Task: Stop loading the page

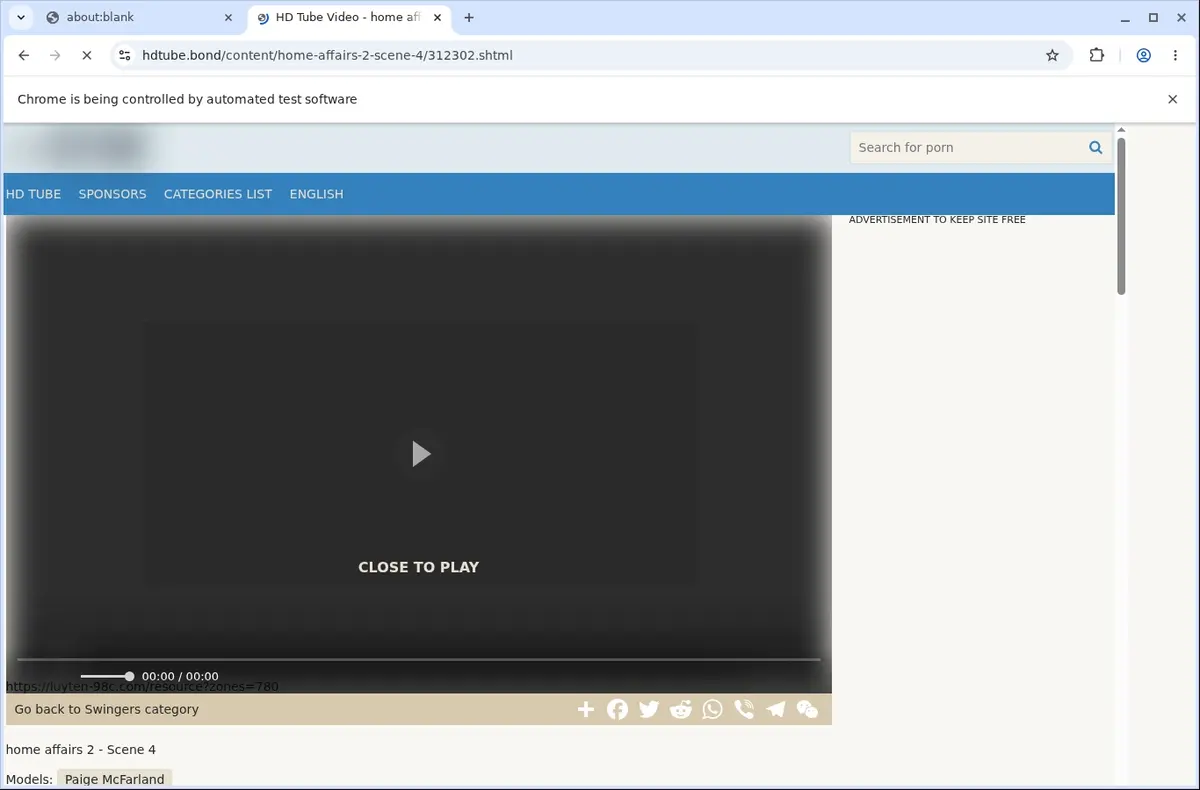Action: [x=86, y=55]
